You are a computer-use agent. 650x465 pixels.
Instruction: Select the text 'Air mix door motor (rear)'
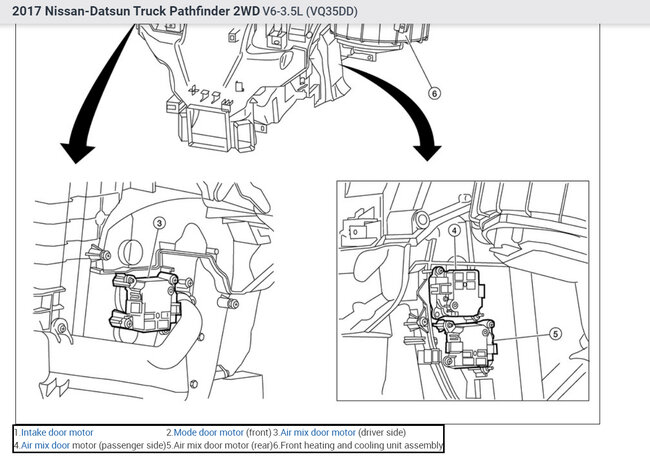[x=223, y=446]
